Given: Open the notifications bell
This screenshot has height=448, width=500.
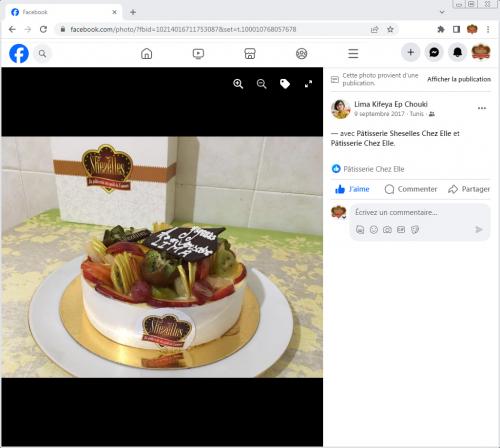Looking at the screenshot, I should (457, 52).
